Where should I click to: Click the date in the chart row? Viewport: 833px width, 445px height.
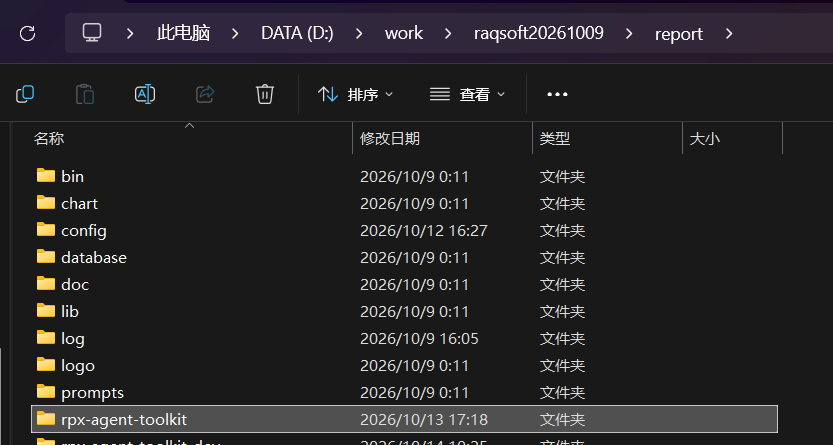tap(414, 203)
